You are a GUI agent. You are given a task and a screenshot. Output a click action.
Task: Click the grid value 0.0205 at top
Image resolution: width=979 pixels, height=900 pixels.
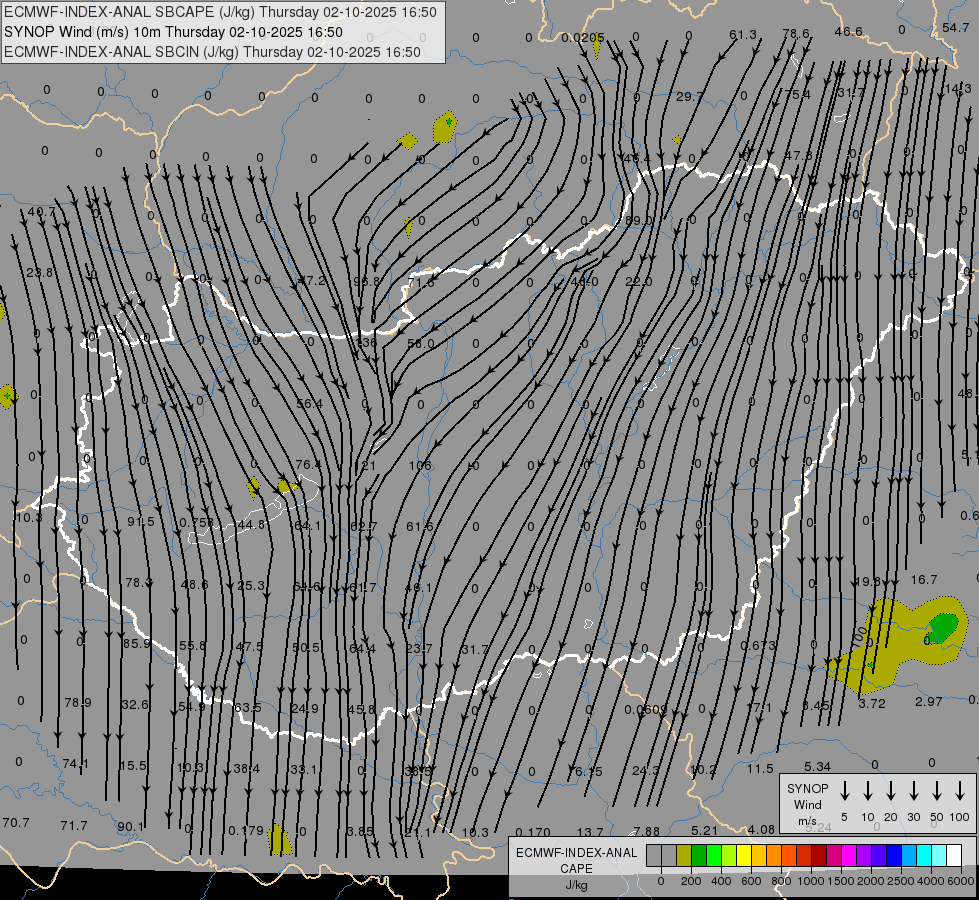583,37
